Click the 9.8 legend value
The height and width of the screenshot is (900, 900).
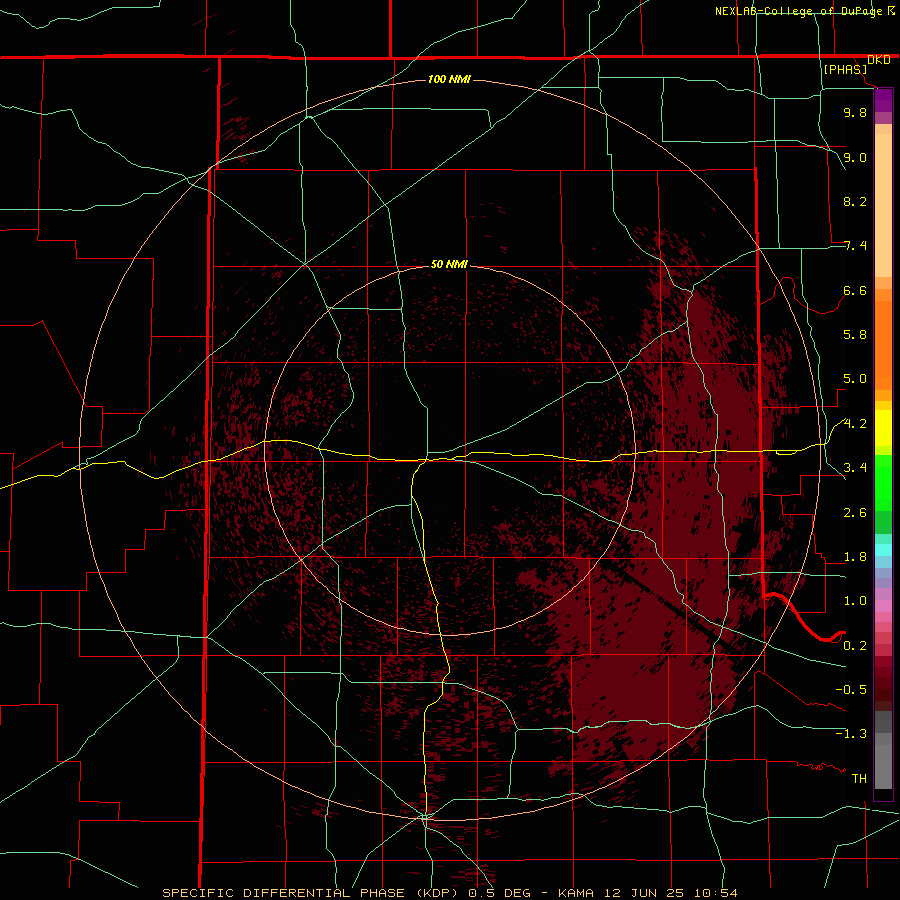point(855,112)
